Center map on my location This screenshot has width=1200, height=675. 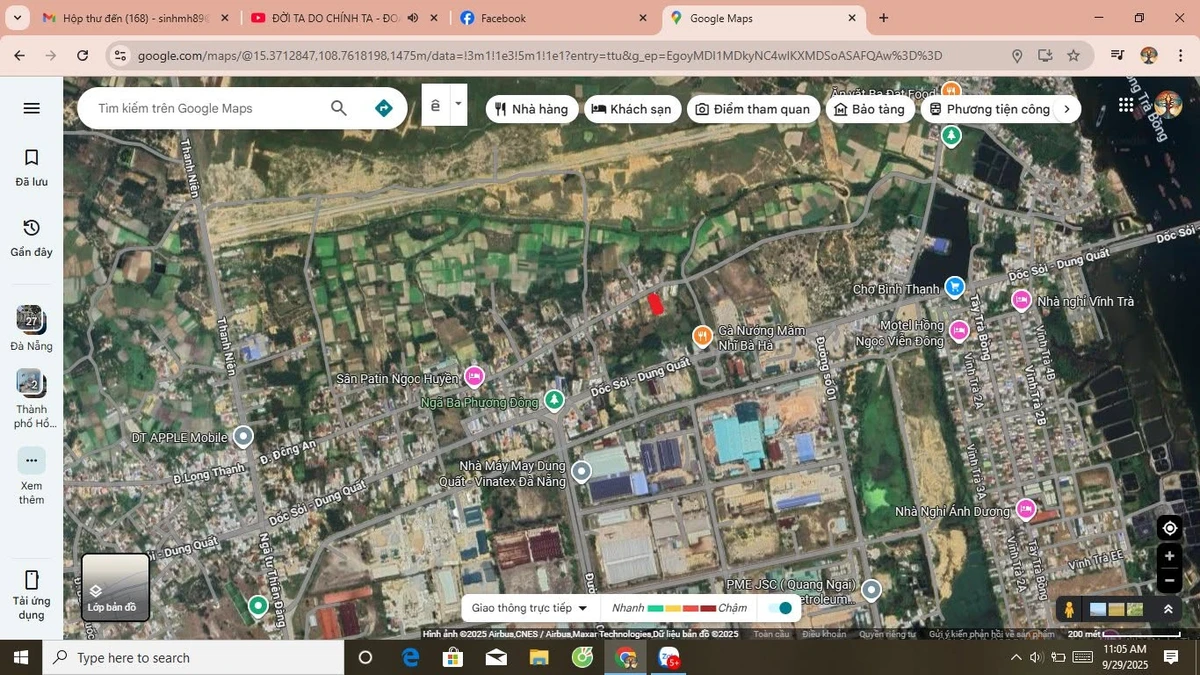coord(1169,528)
